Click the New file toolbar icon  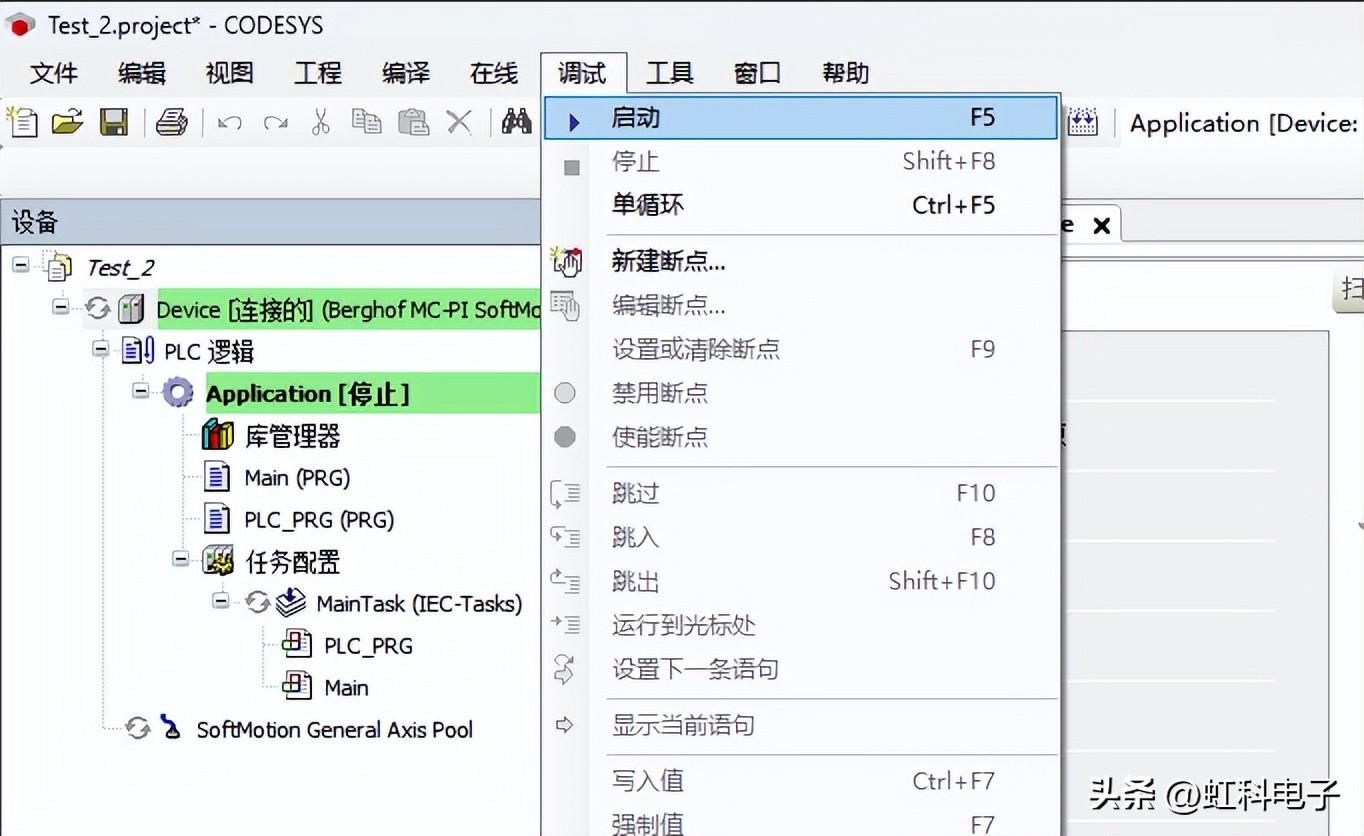click(x=22, y=122)
